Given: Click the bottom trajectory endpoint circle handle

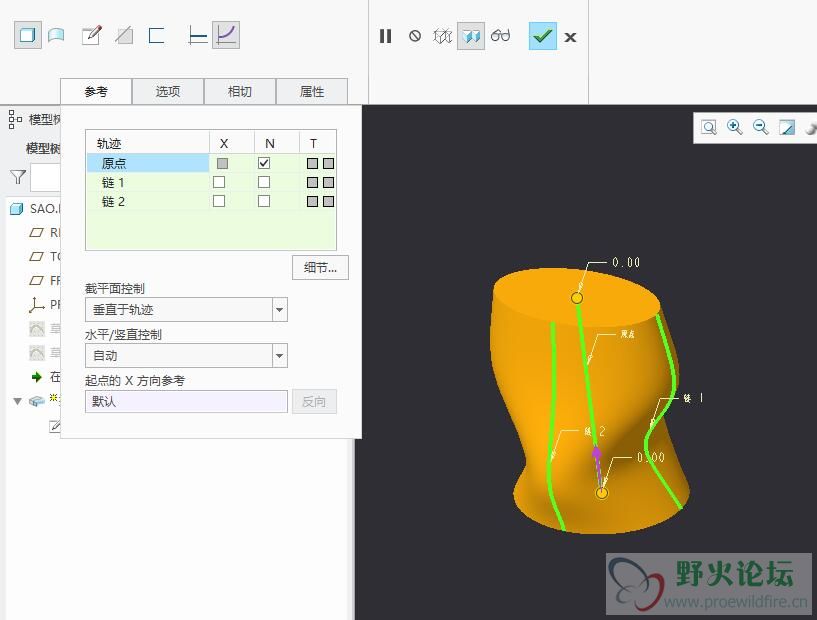Looking at the screenshot, I should [602, 493].
